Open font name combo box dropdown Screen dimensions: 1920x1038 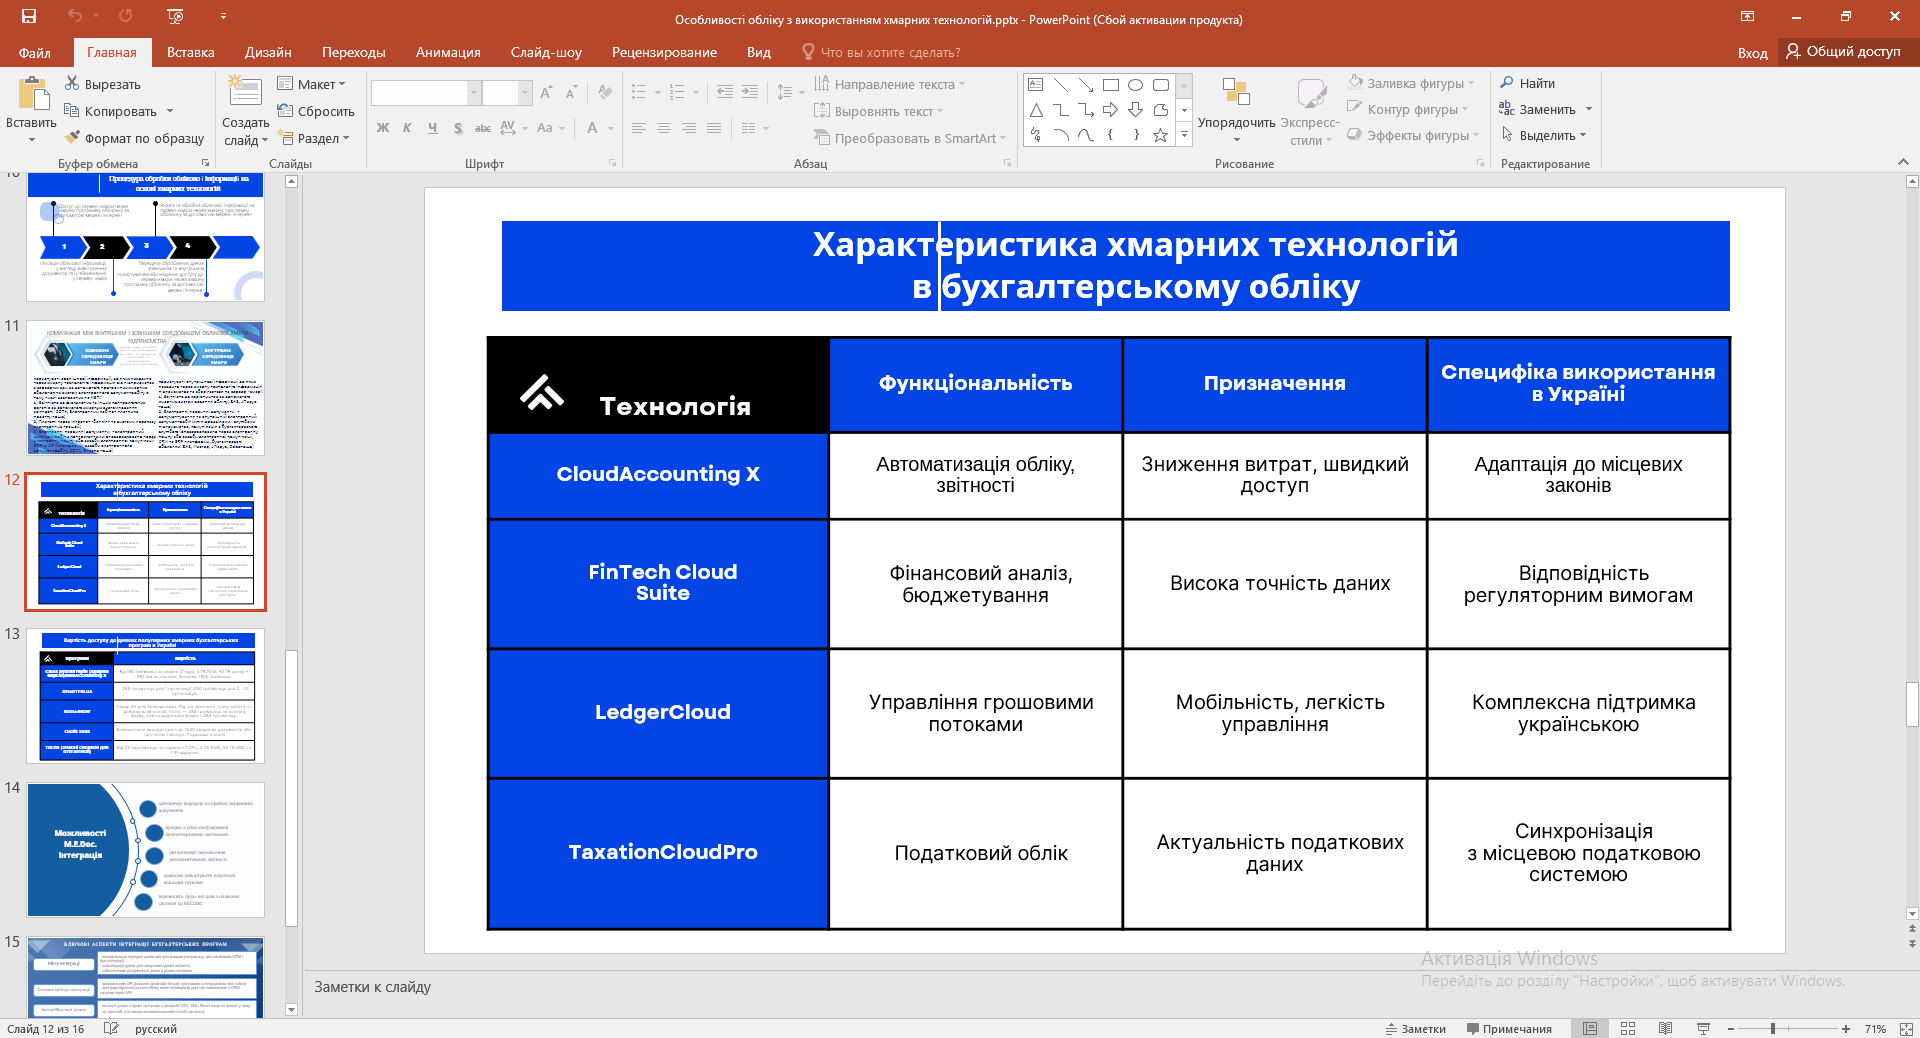click(x=474, y=93)
